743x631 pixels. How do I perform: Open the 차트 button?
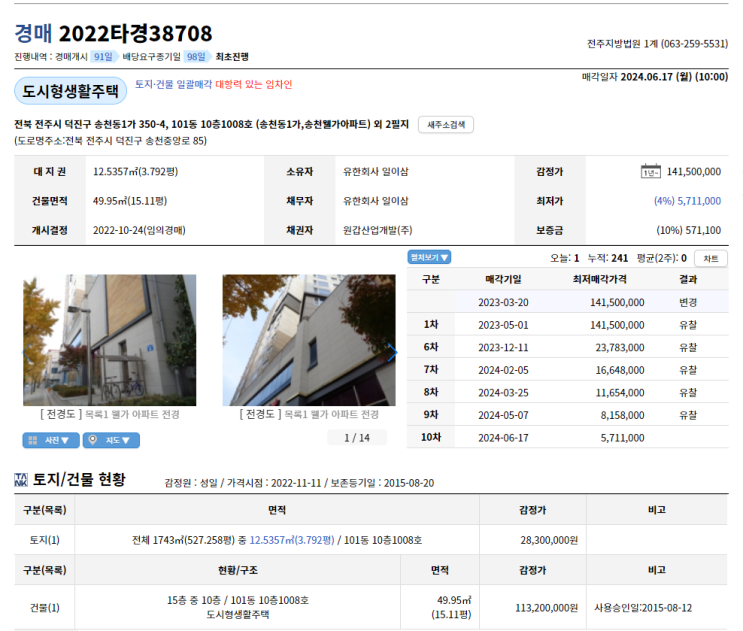coord(711,259)
